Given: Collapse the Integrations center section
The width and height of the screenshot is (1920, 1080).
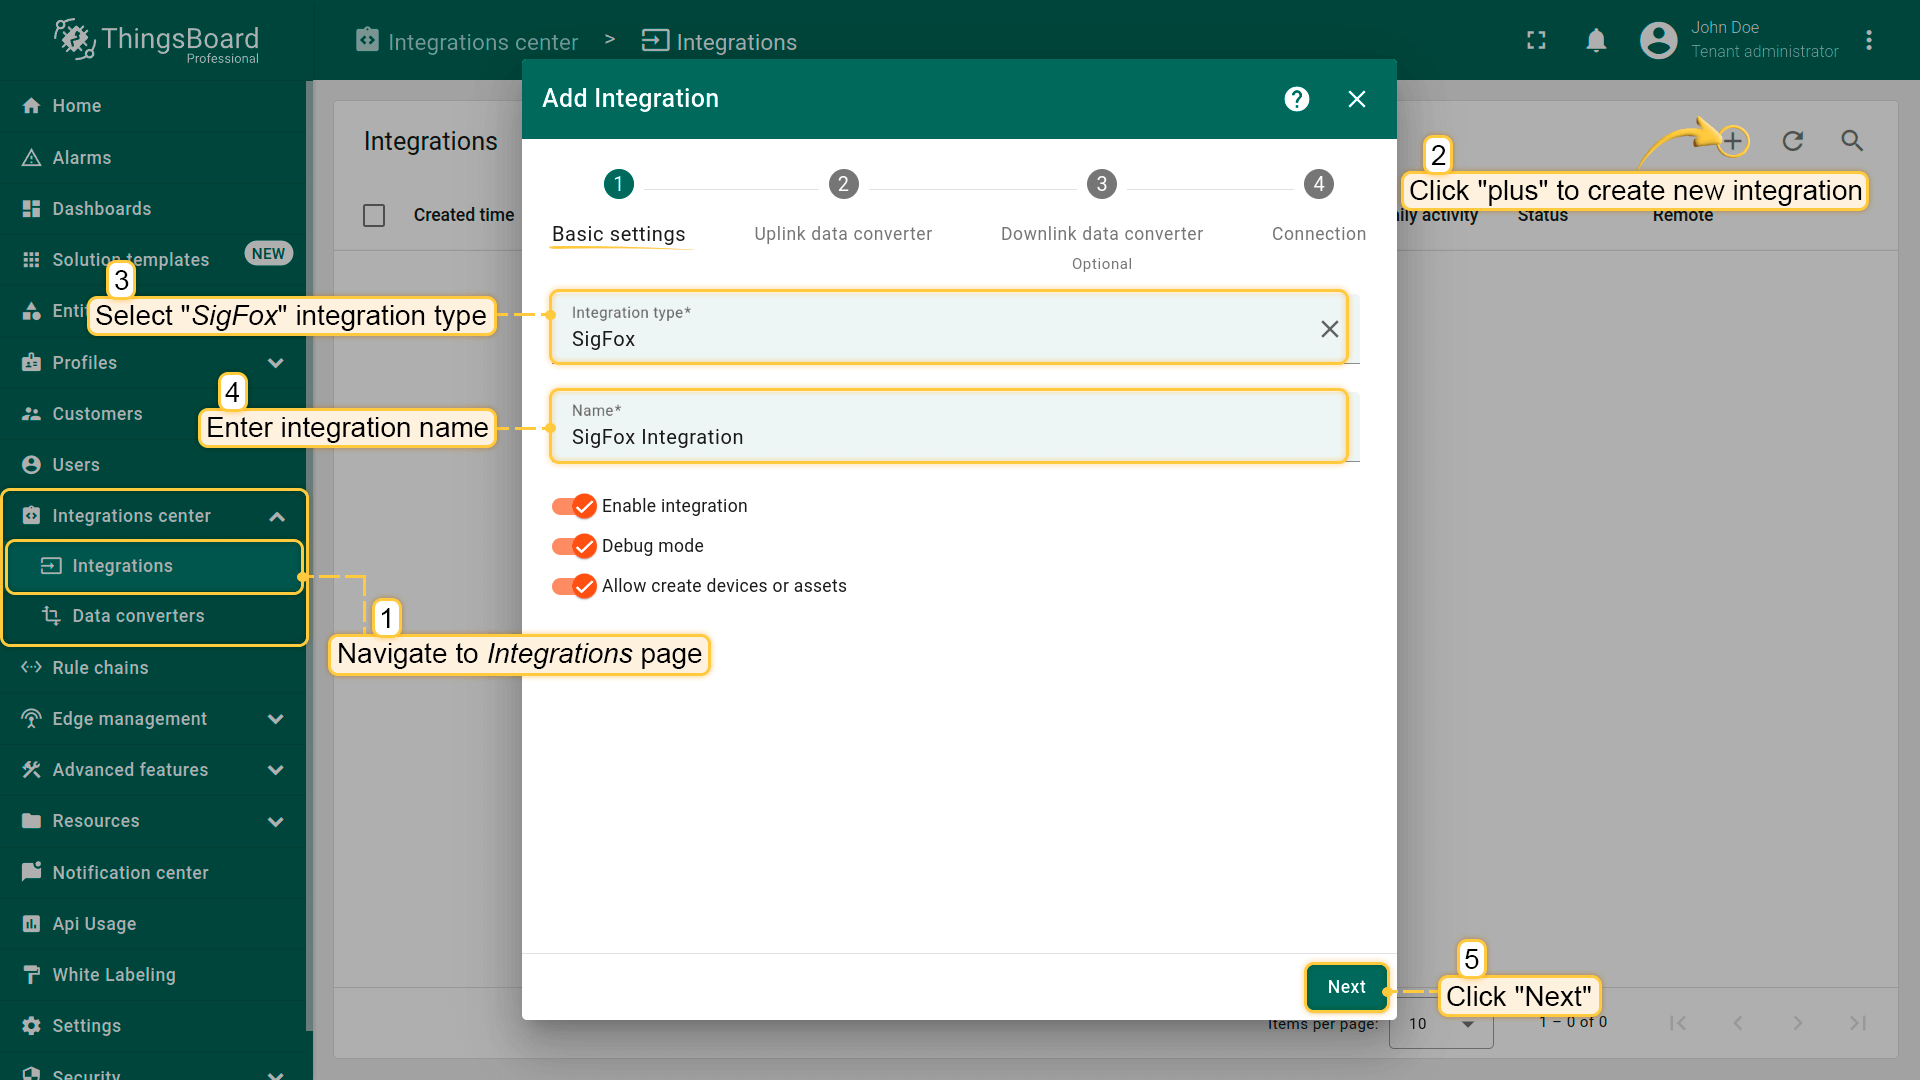Looking at the screenshot, I should pyautogui.click(x=277, y=516).
